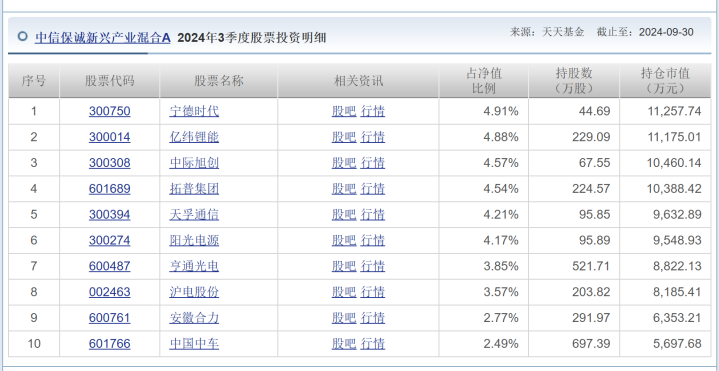Click the 截止至：2024-09-30 date text

click(645, 32)
